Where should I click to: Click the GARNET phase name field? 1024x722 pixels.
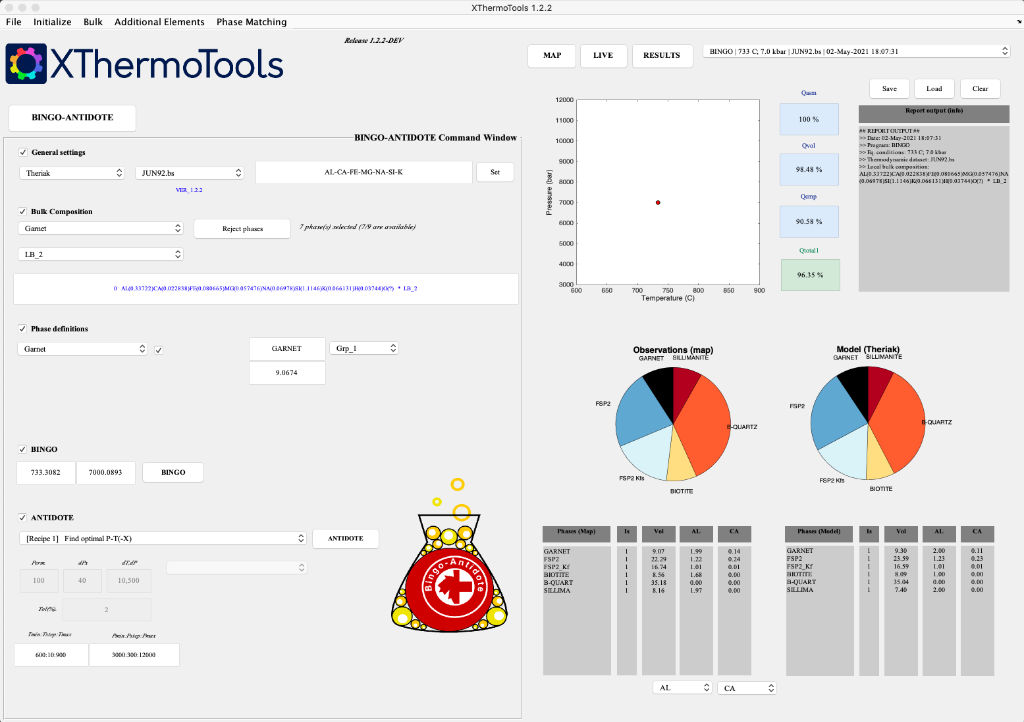pyautogui.click(x=287, y=349)
